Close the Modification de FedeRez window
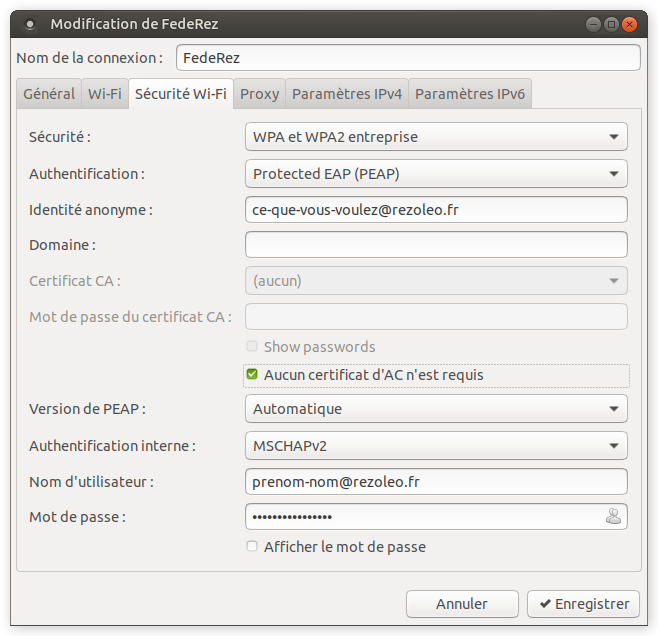This screenshot has height=636, width=658. [629, 24]
